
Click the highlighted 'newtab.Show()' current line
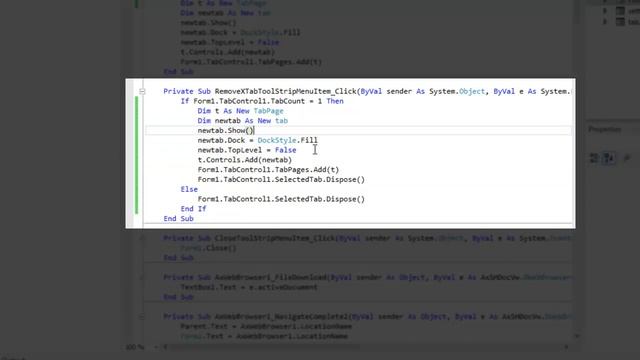pos(226,131)
